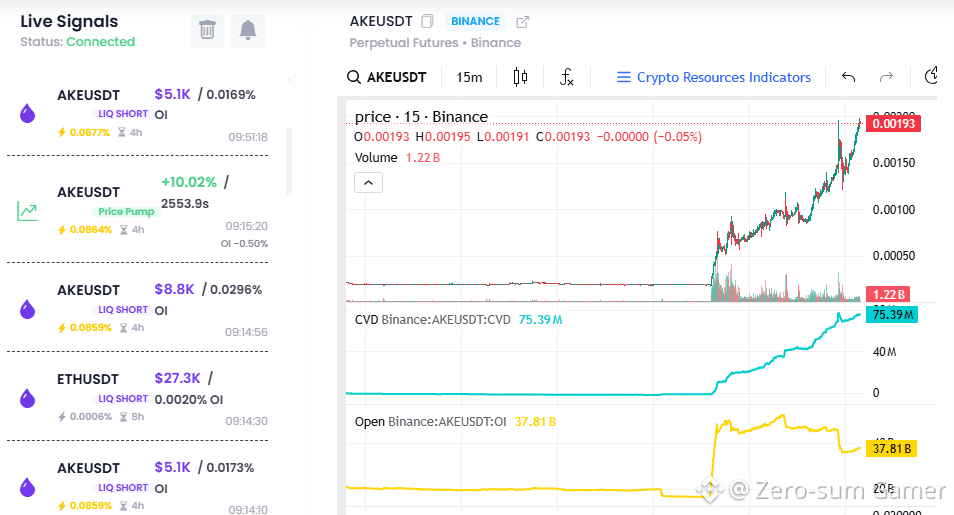Click the BINANCE exchange badge
The image size is (954, 515).
(x=475, y=21)
